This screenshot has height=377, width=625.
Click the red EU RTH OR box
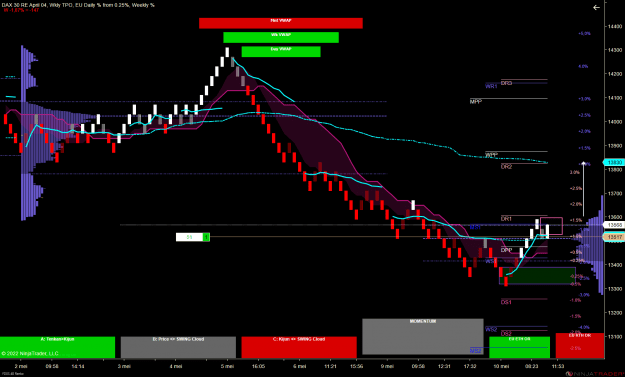[x=580, y=346]
